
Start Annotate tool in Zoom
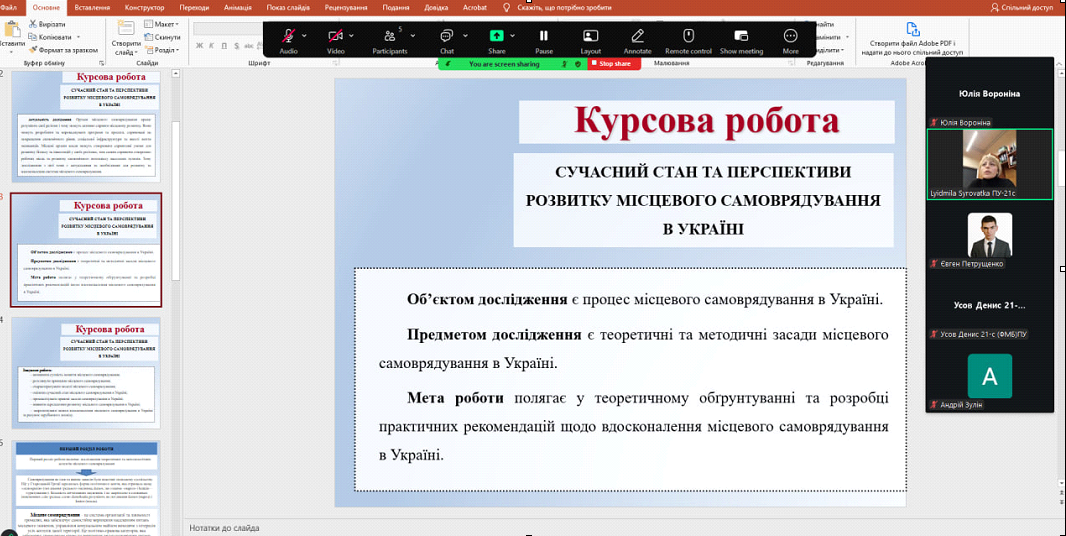point(637,36)
